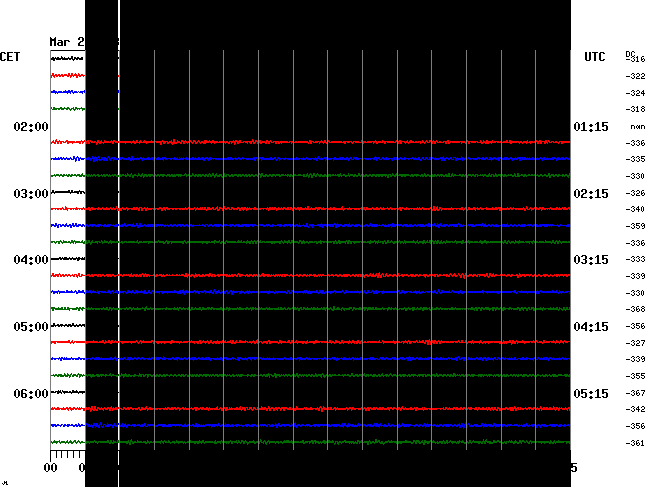Select the -355 DC value
650x494 pixels.
point(635,376)
